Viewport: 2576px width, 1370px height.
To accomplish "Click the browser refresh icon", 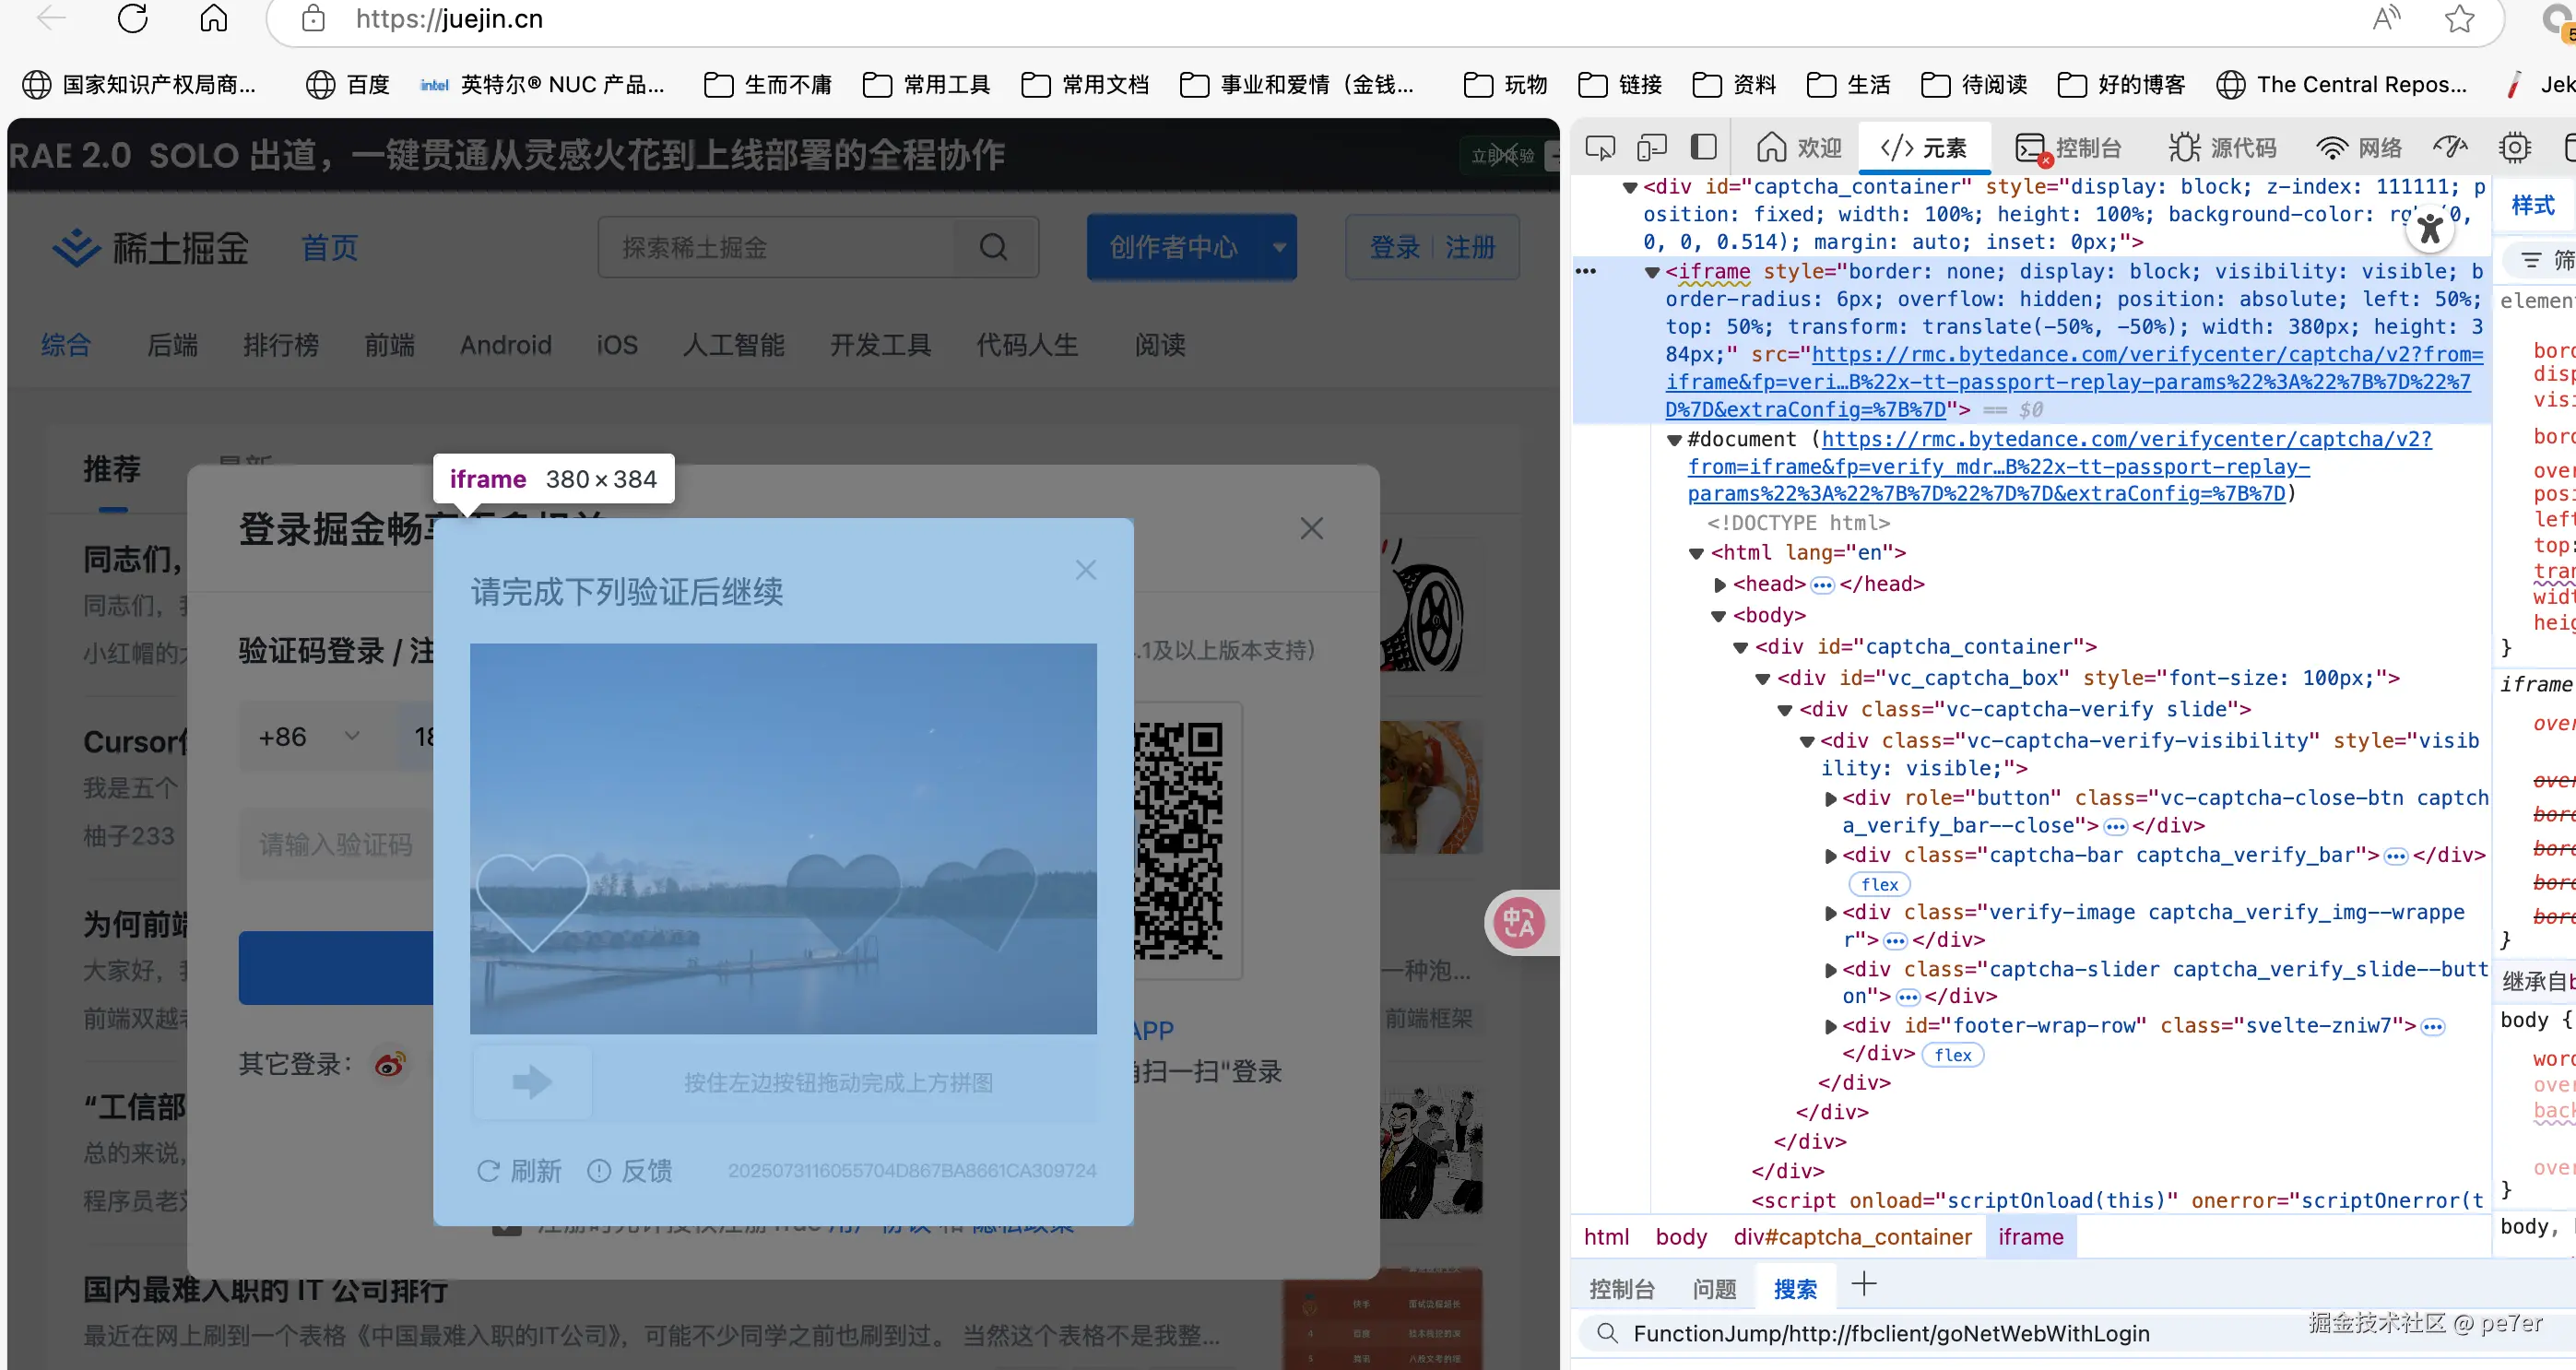I will 133,19.
